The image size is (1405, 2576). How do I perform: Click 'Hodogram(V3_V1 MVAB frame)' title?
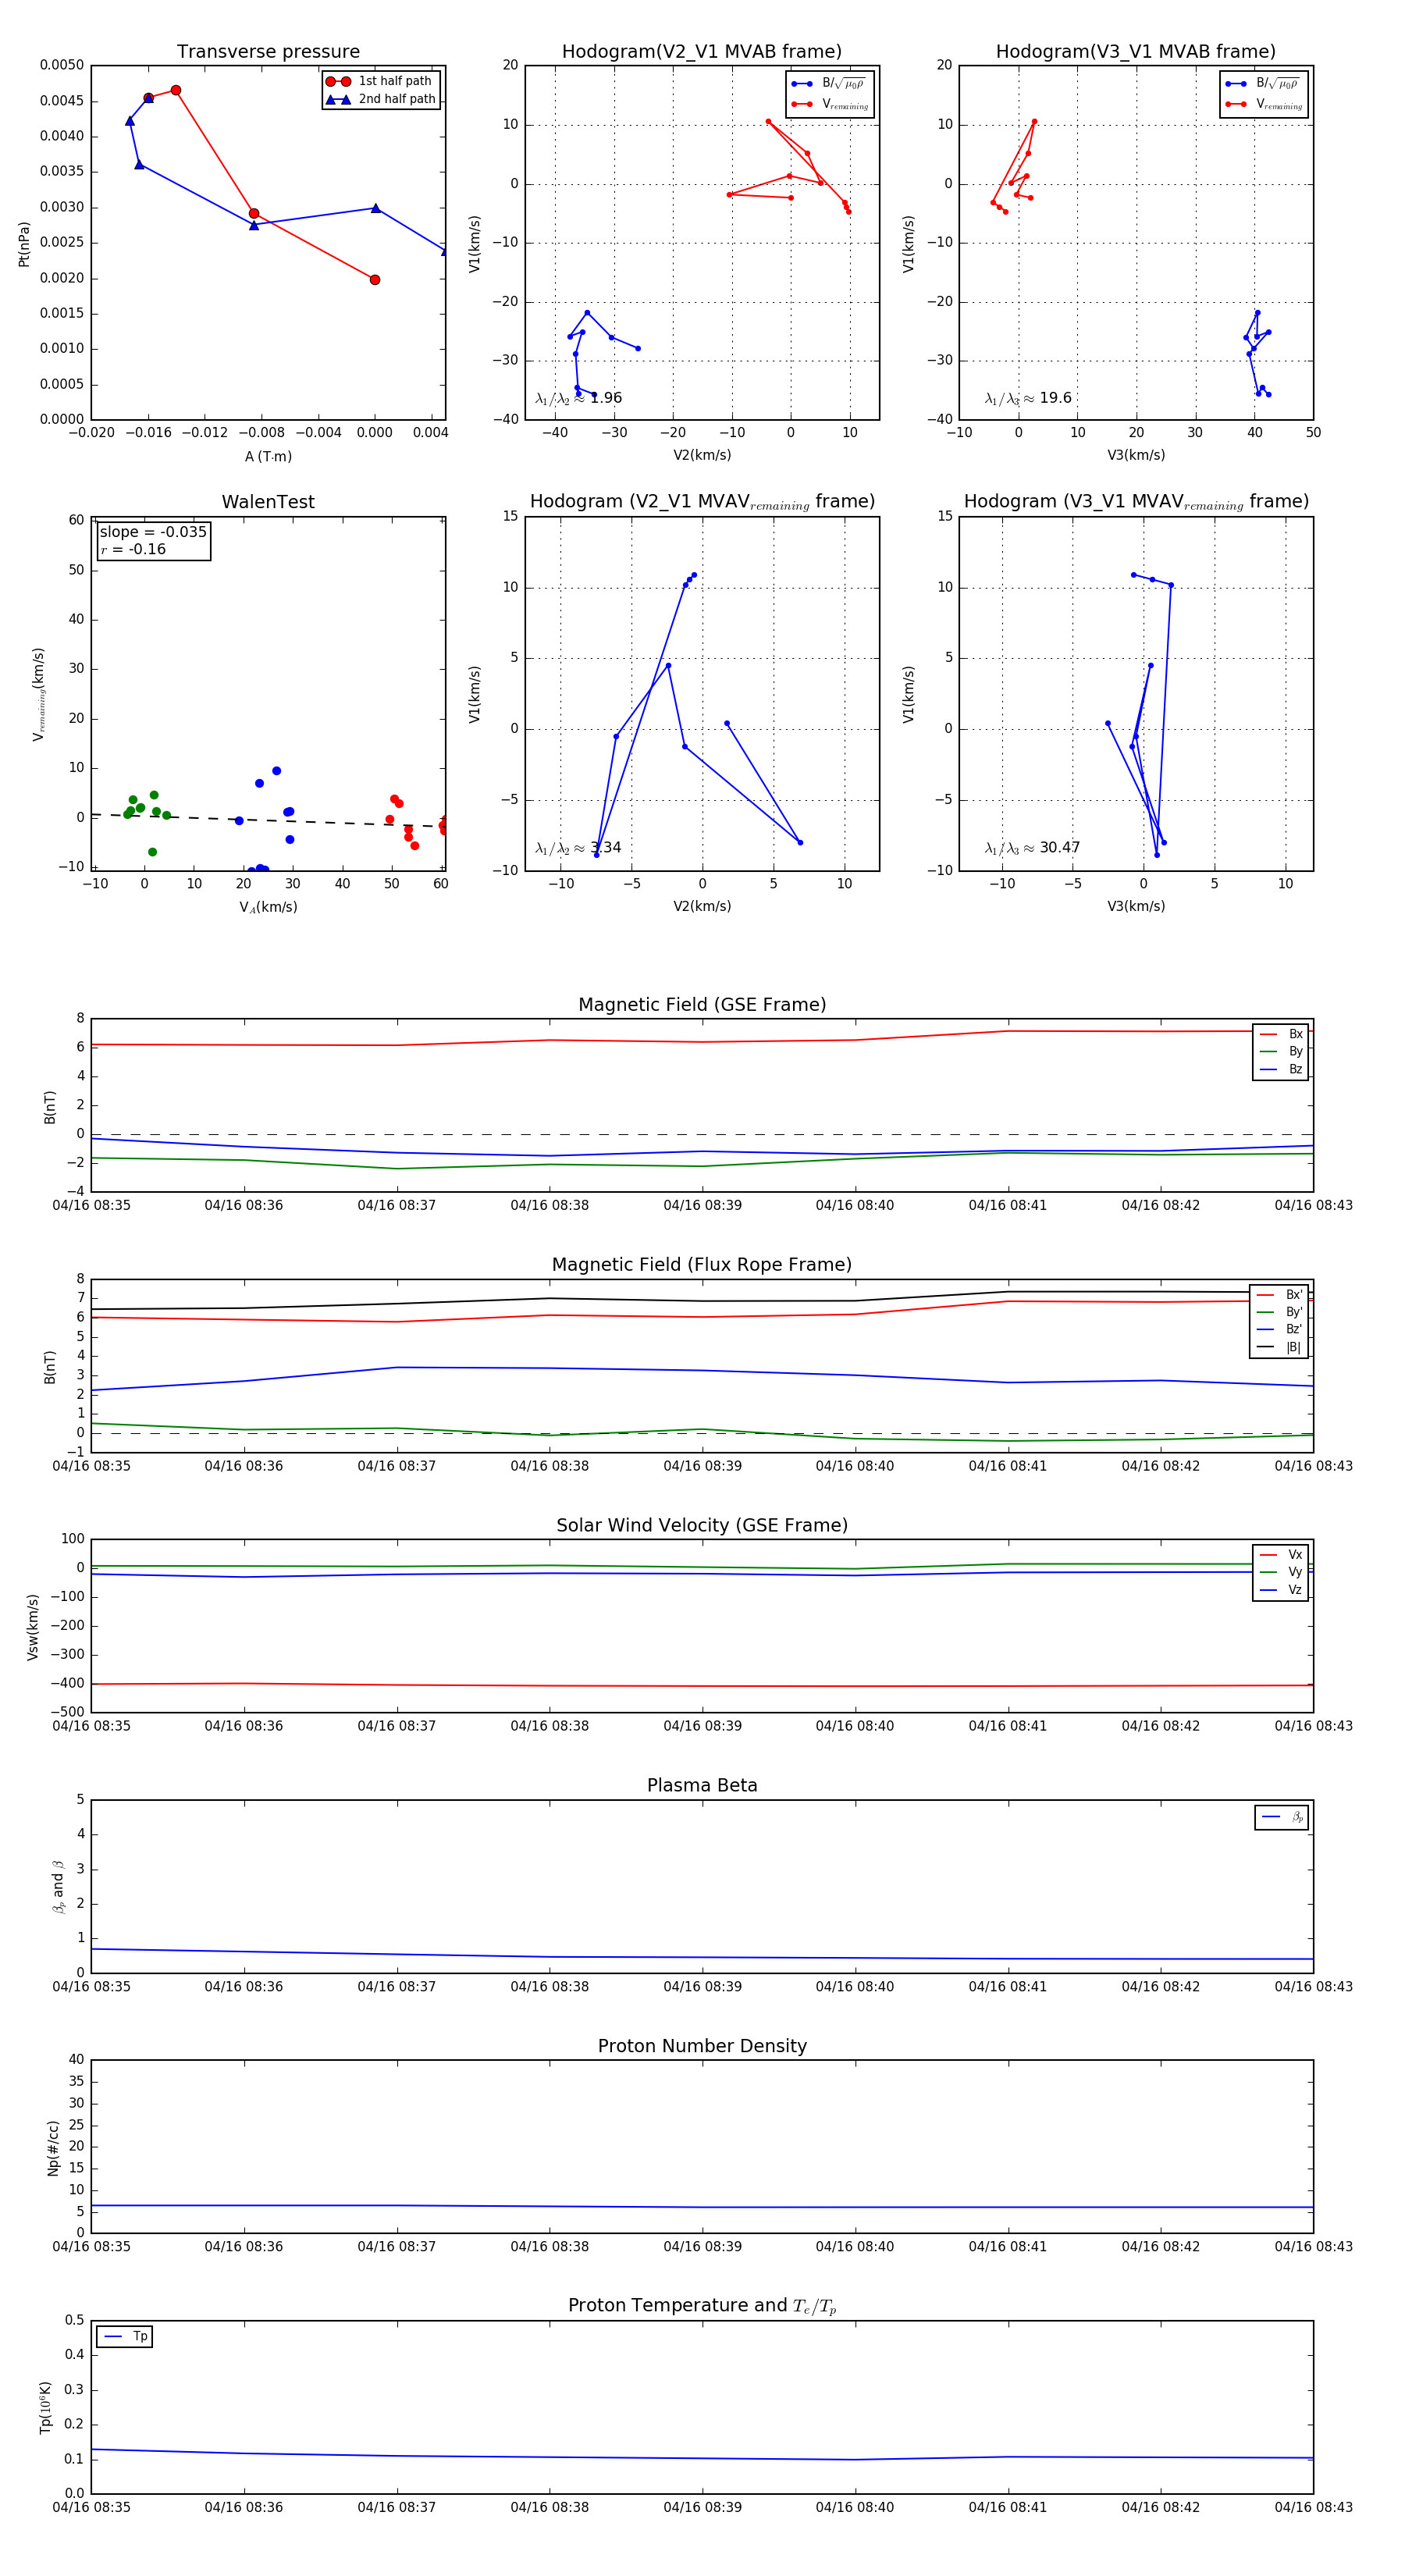point(1136,52)
